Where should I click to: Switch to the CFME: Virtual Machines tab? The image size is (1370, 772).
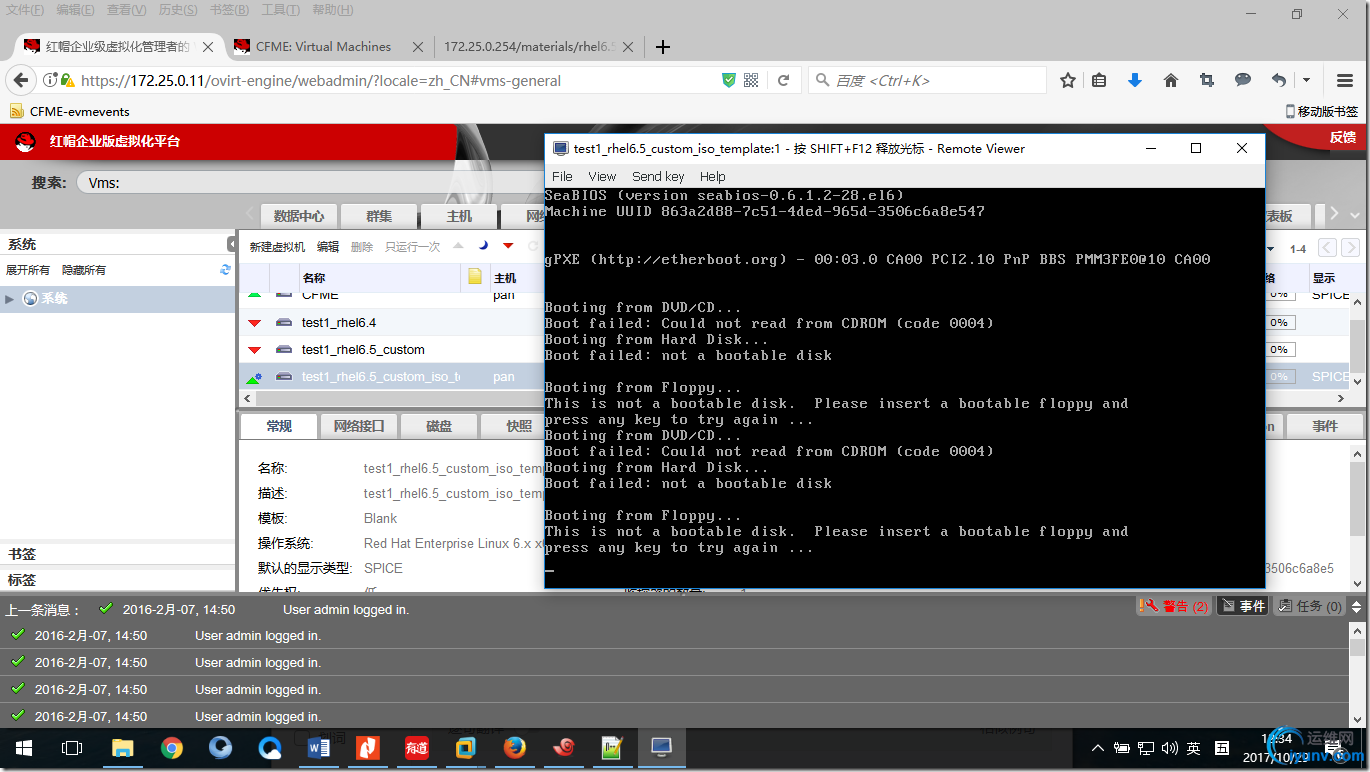(x=322, y=47)
